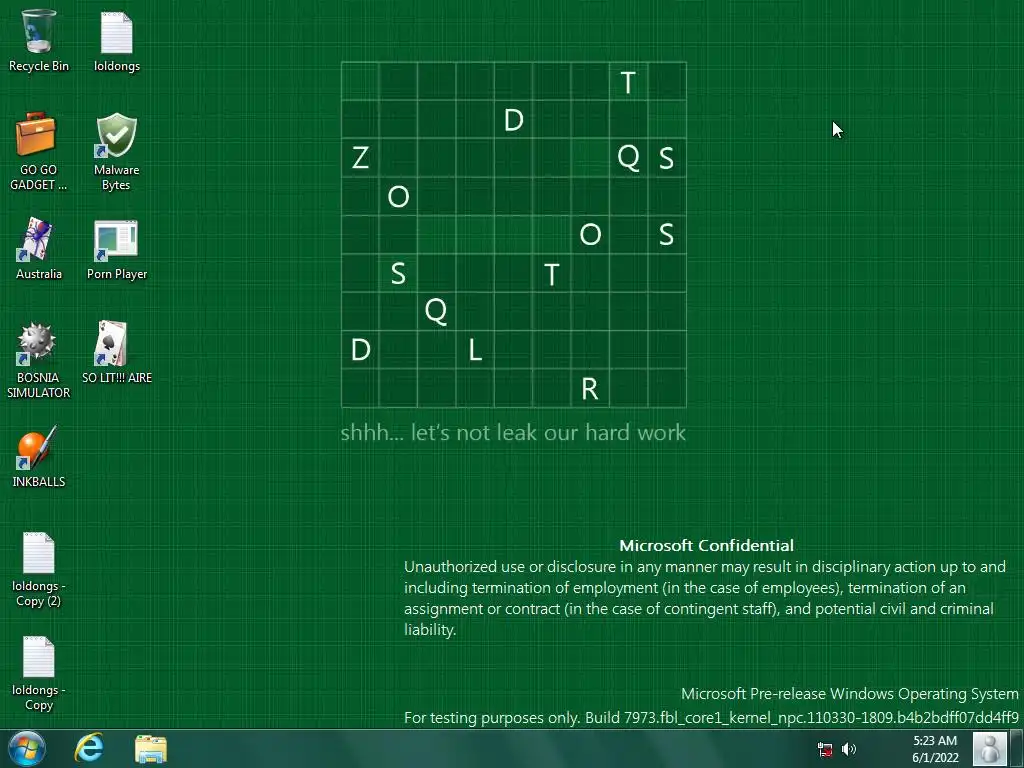Select the Malware Bytes shield shortcut
Image resolution: width=1024 pixels, height=768 pixels.
(116, 151)
